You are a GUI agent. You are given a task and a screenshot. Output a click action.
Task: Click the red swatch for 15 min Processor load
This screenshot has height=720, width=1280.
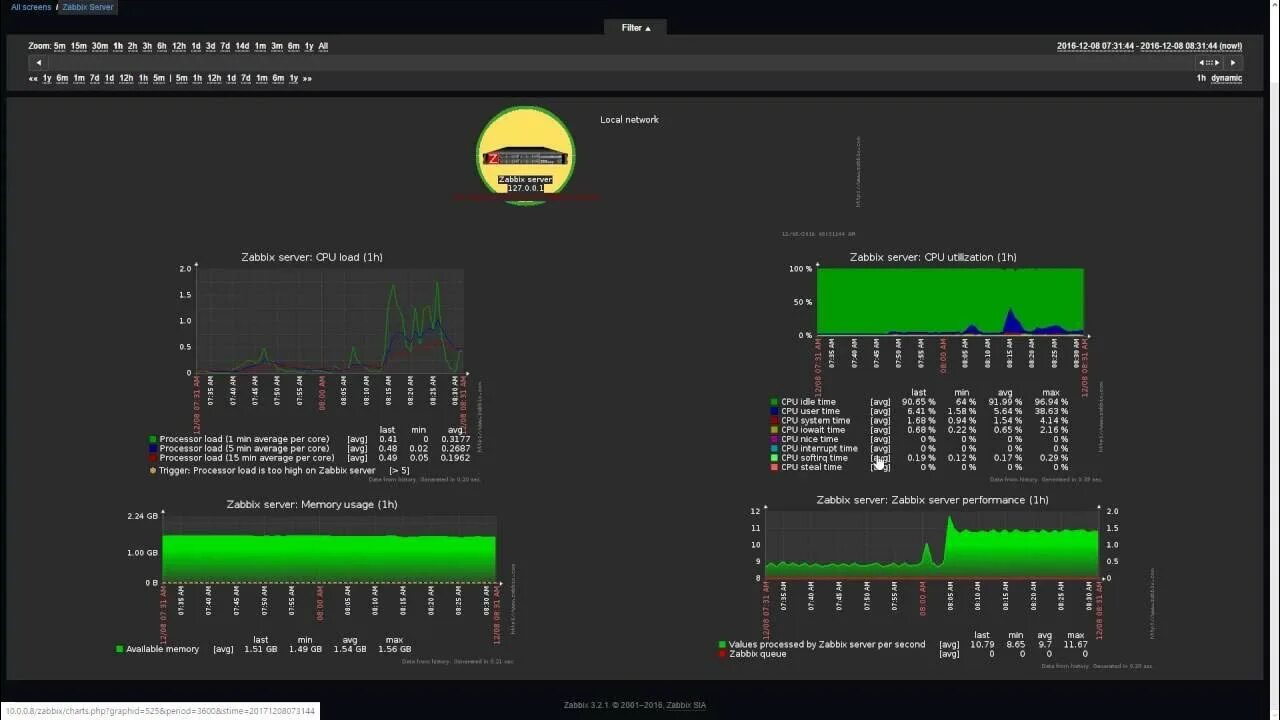pos(153,458)
